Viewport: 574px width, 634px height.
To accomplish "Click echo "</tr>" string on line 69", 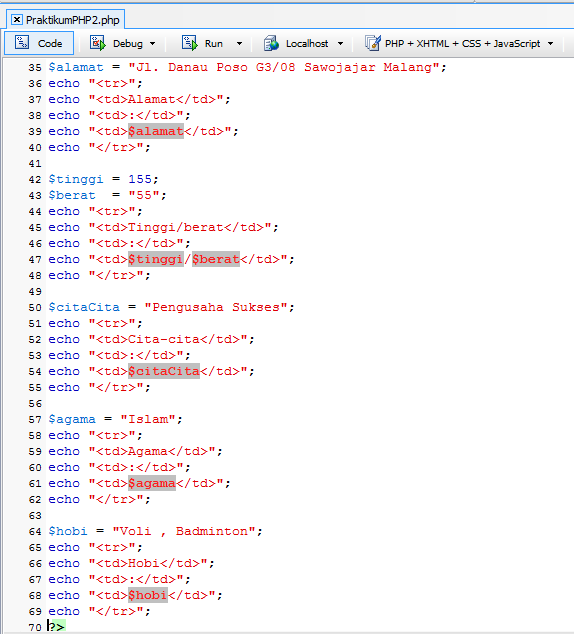I will point(116,611).
